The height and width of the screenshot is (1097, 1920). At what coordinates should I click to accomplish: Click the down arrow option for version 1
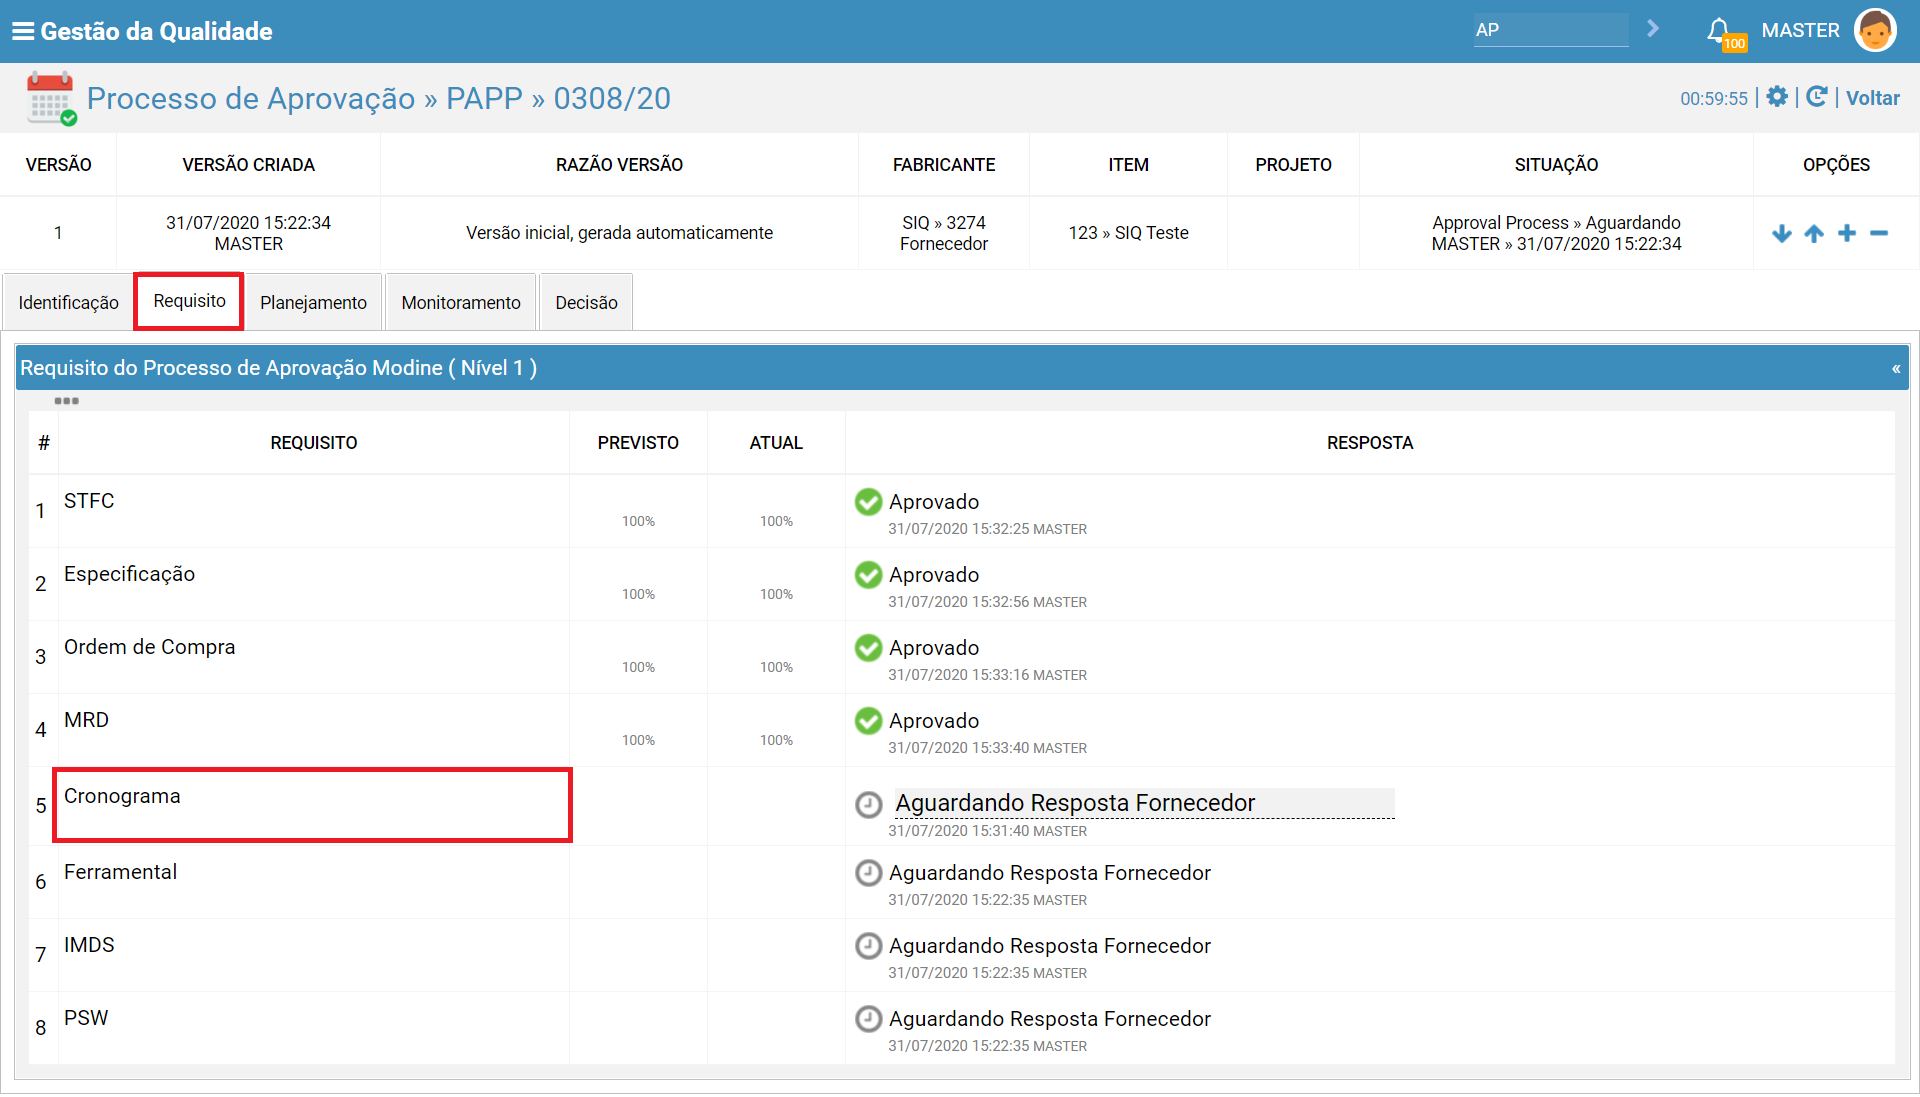pos(1782,234)
